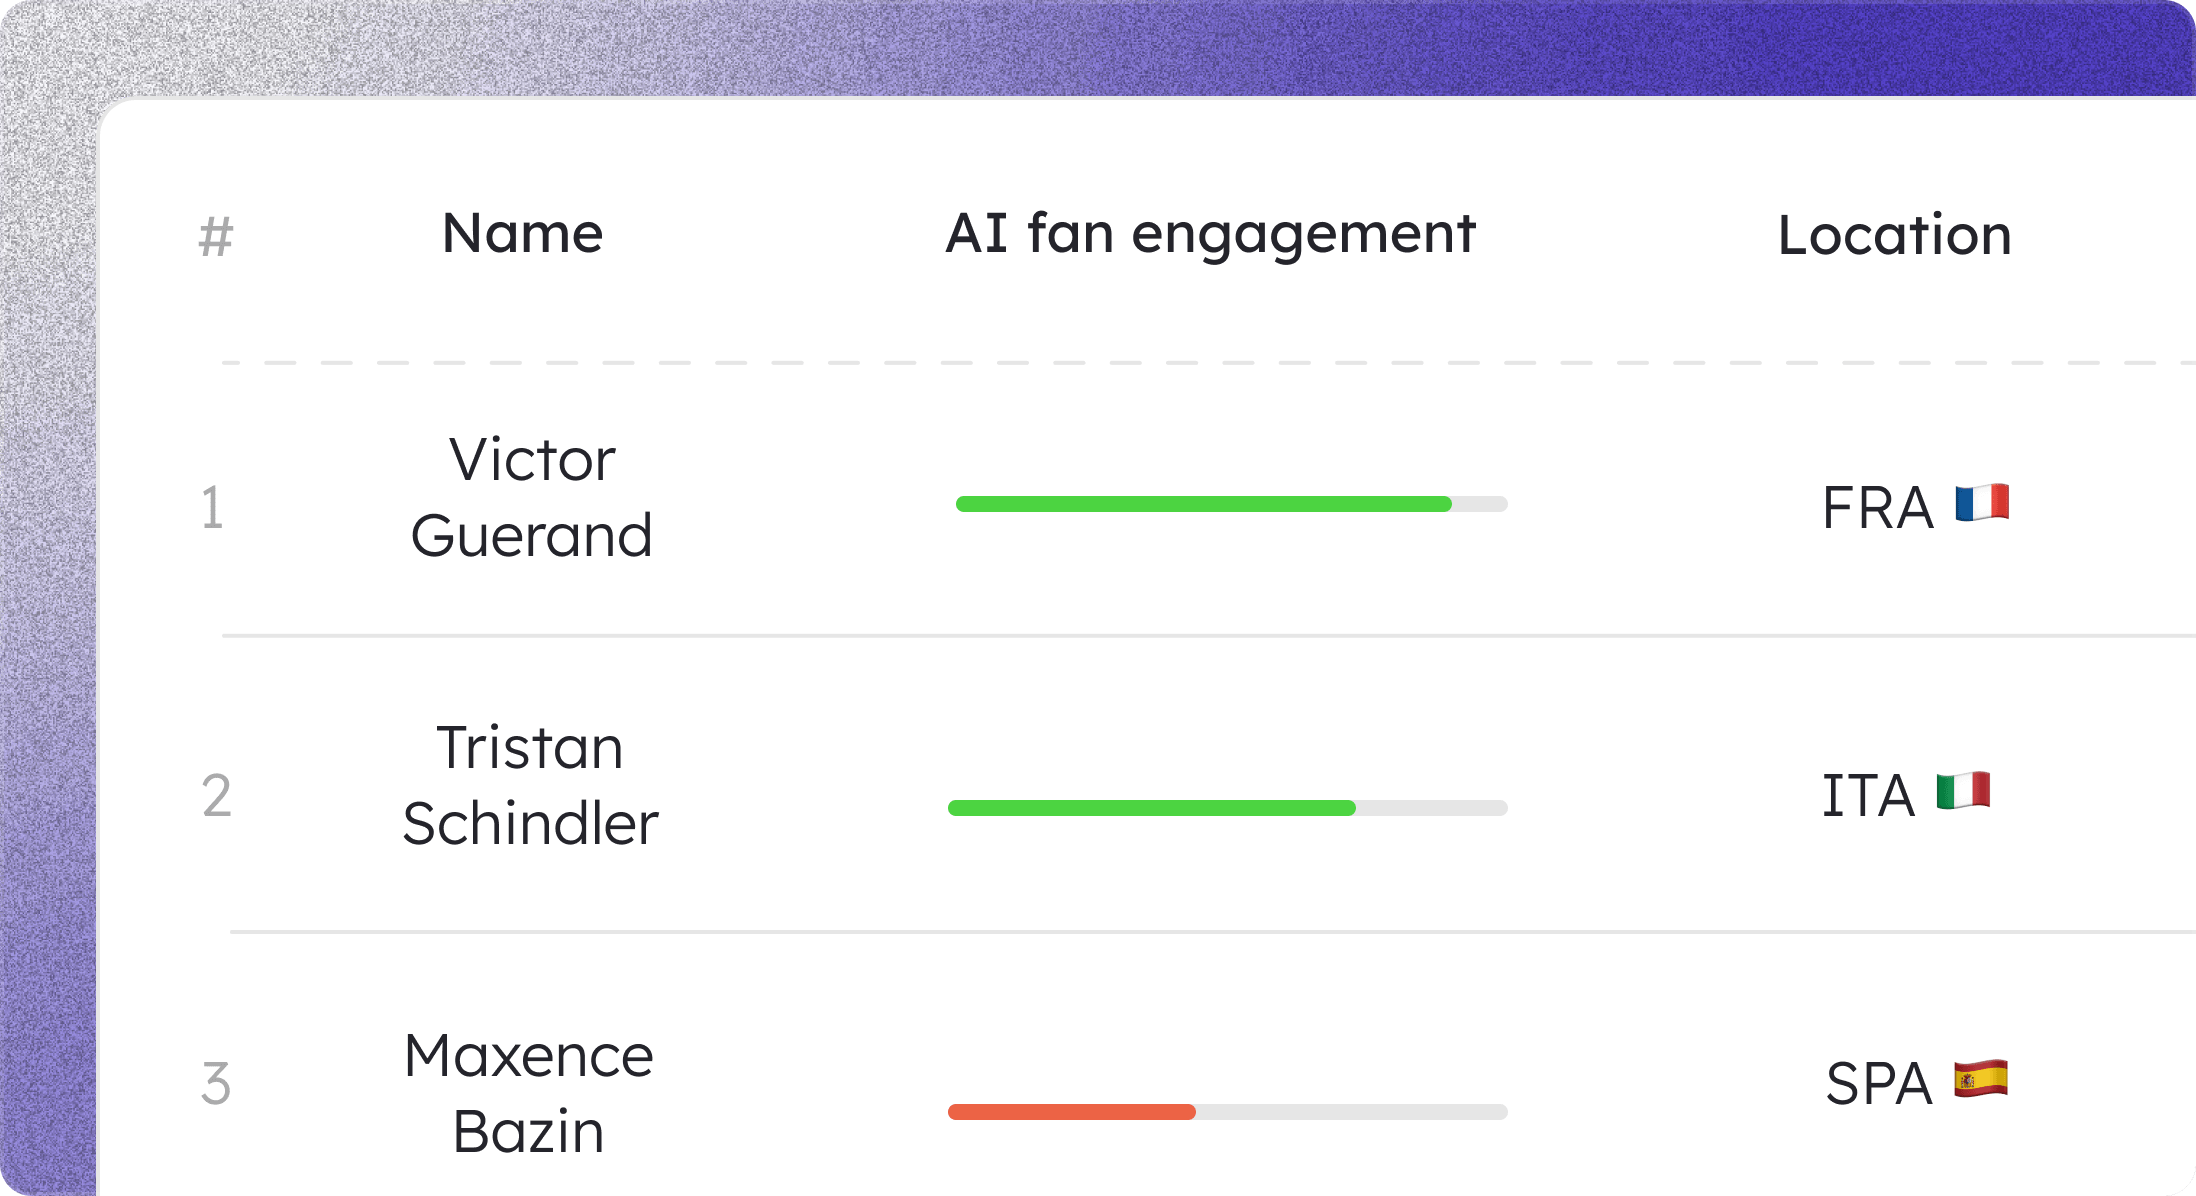Select the FRA location text
Viewport: 2196px width, 1196px height.
coord(1877,508)
